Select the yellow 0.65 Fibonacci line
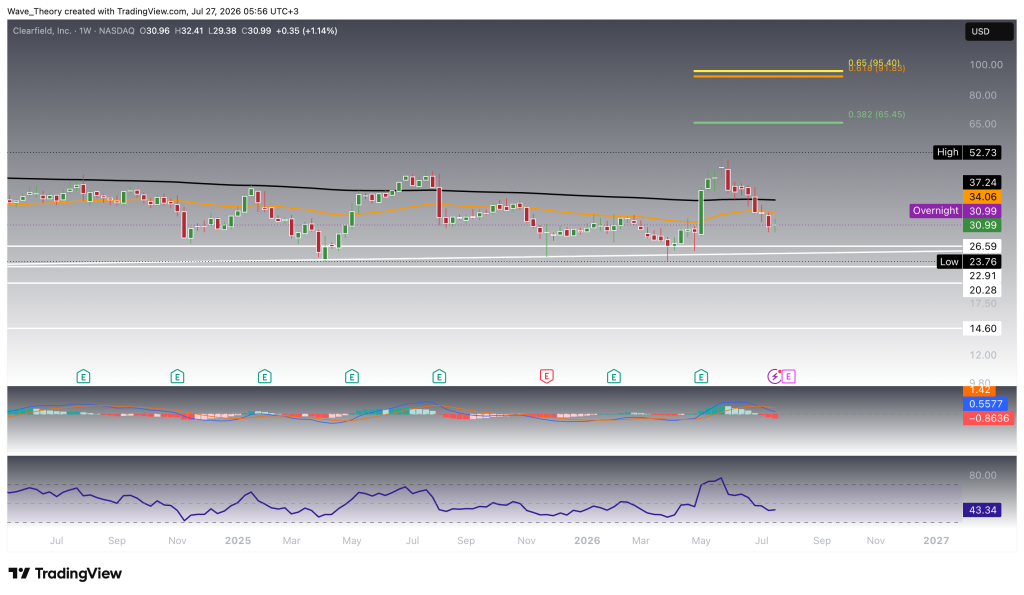The width and height of the screenshot is (1024, 595). pyautogui.click(x=768, y=71)
